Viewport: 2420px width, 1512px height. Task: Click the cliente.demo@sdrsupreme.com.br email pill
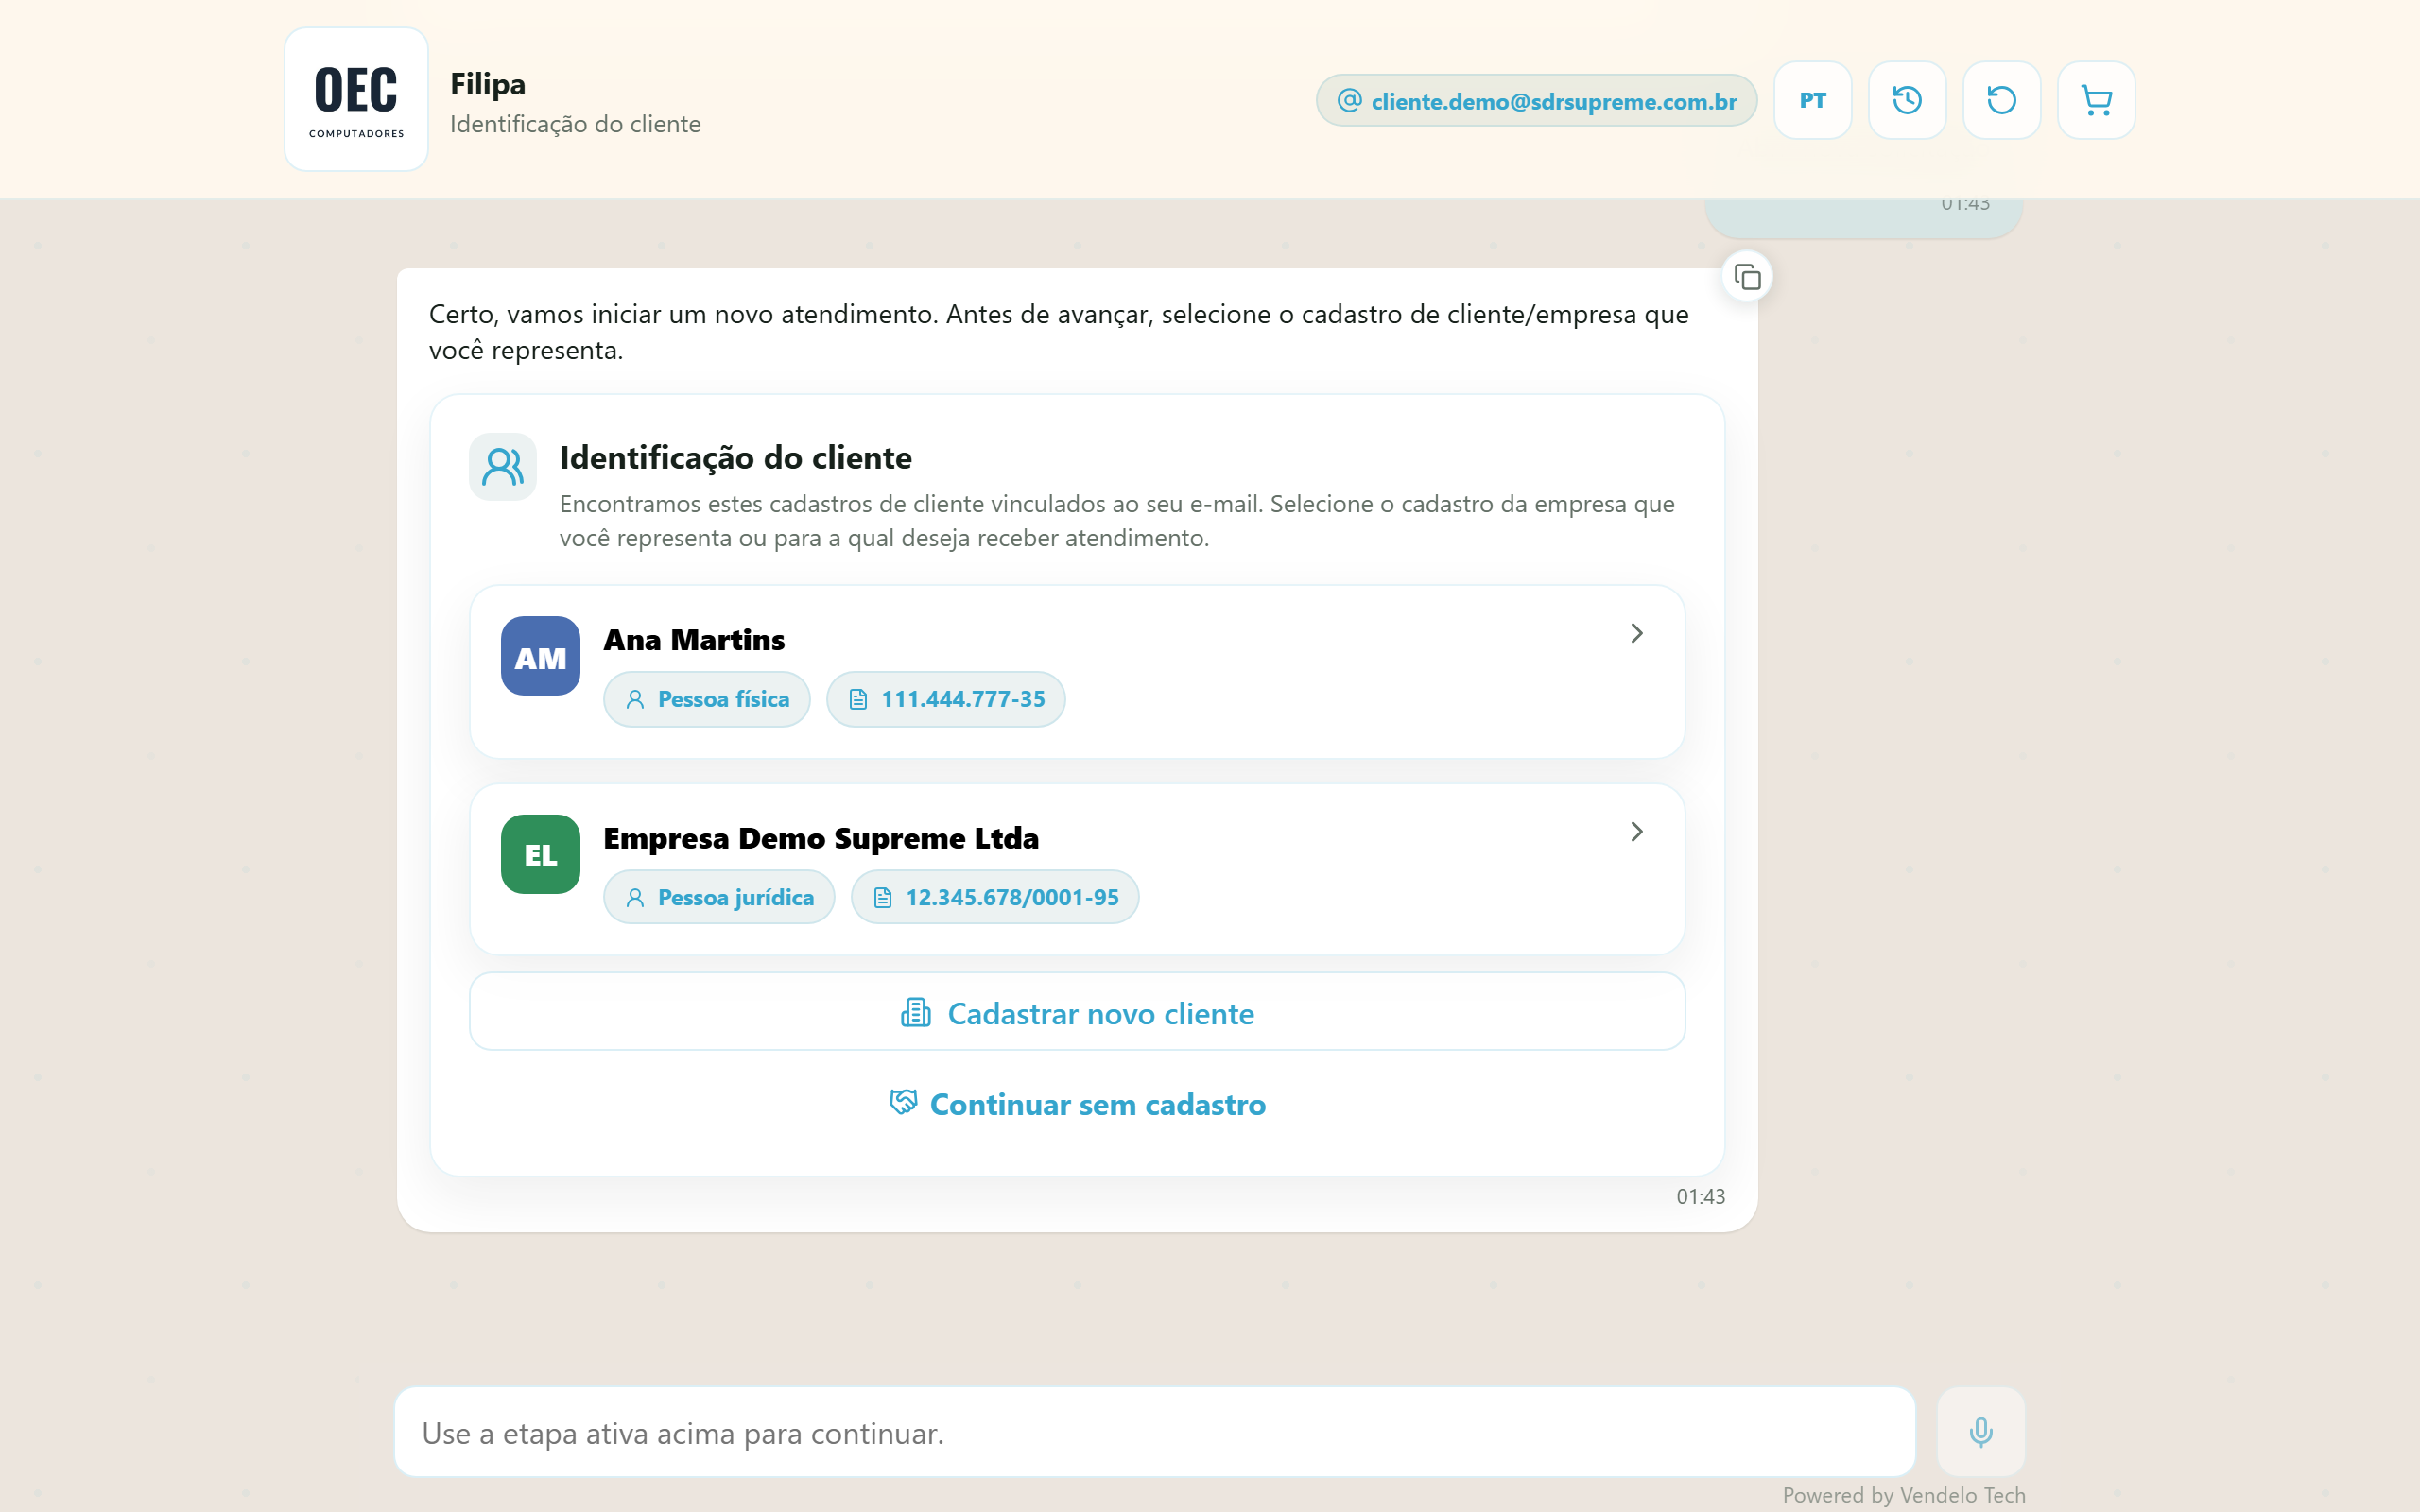1536,100
